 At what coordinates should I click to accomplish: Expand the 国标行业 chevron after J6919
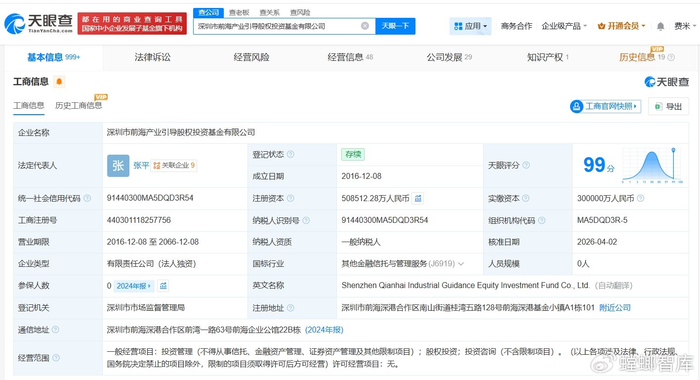tap(461, 264)
